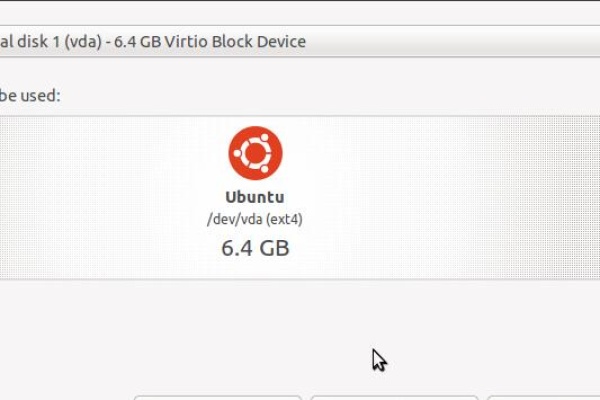
Task: Click the "be used:" label text
Action: (30, 96)
